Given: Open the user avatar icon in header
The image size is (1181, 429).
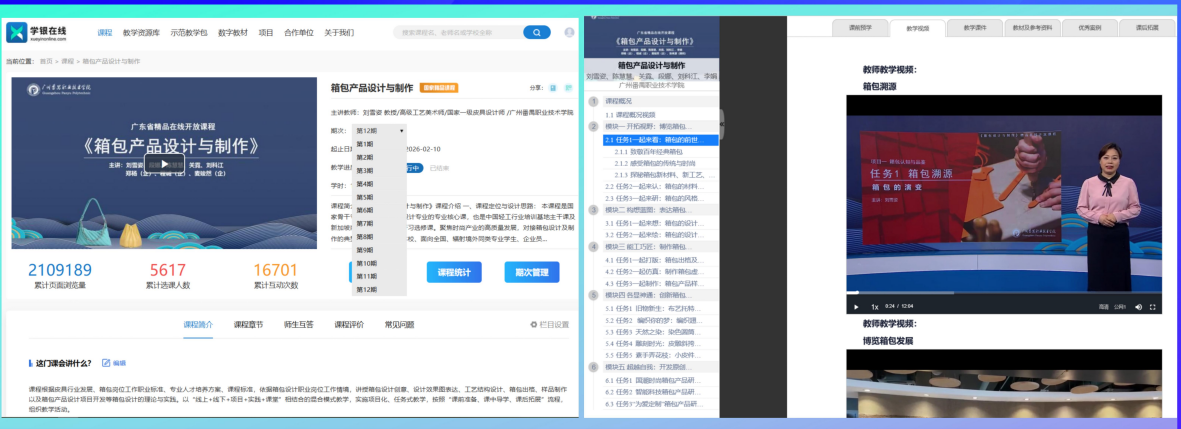Looking at the screenshot, I should (x=569, y=32).
